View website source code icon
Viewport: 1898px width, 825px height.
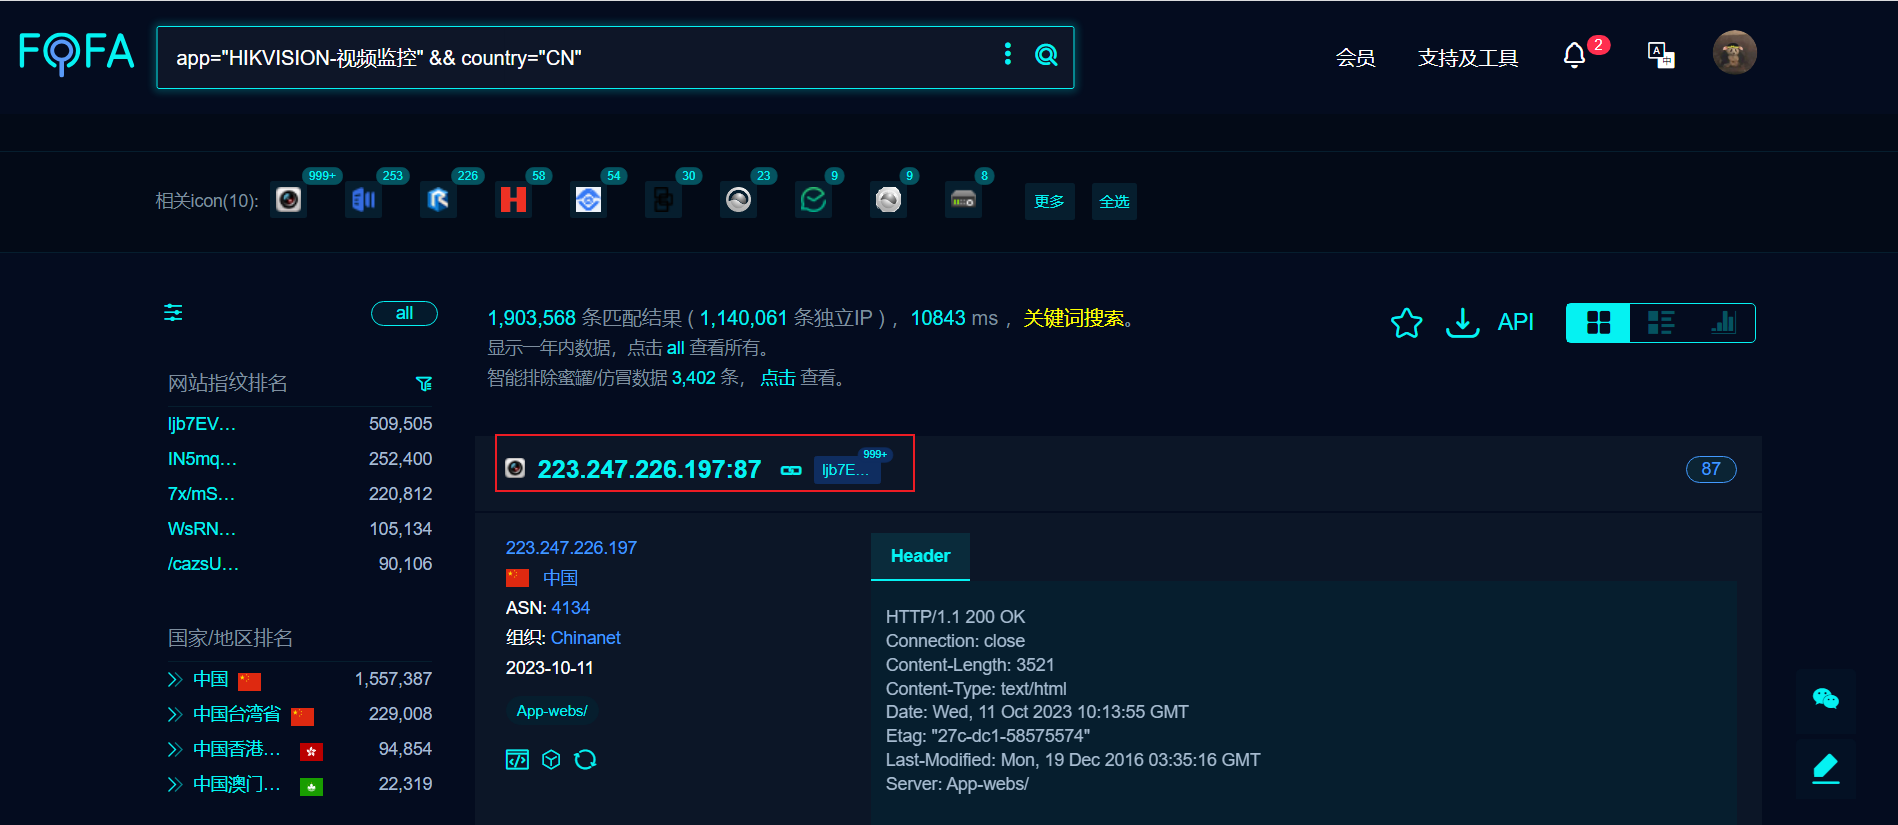pyautogui.click(x=517, y=760)
